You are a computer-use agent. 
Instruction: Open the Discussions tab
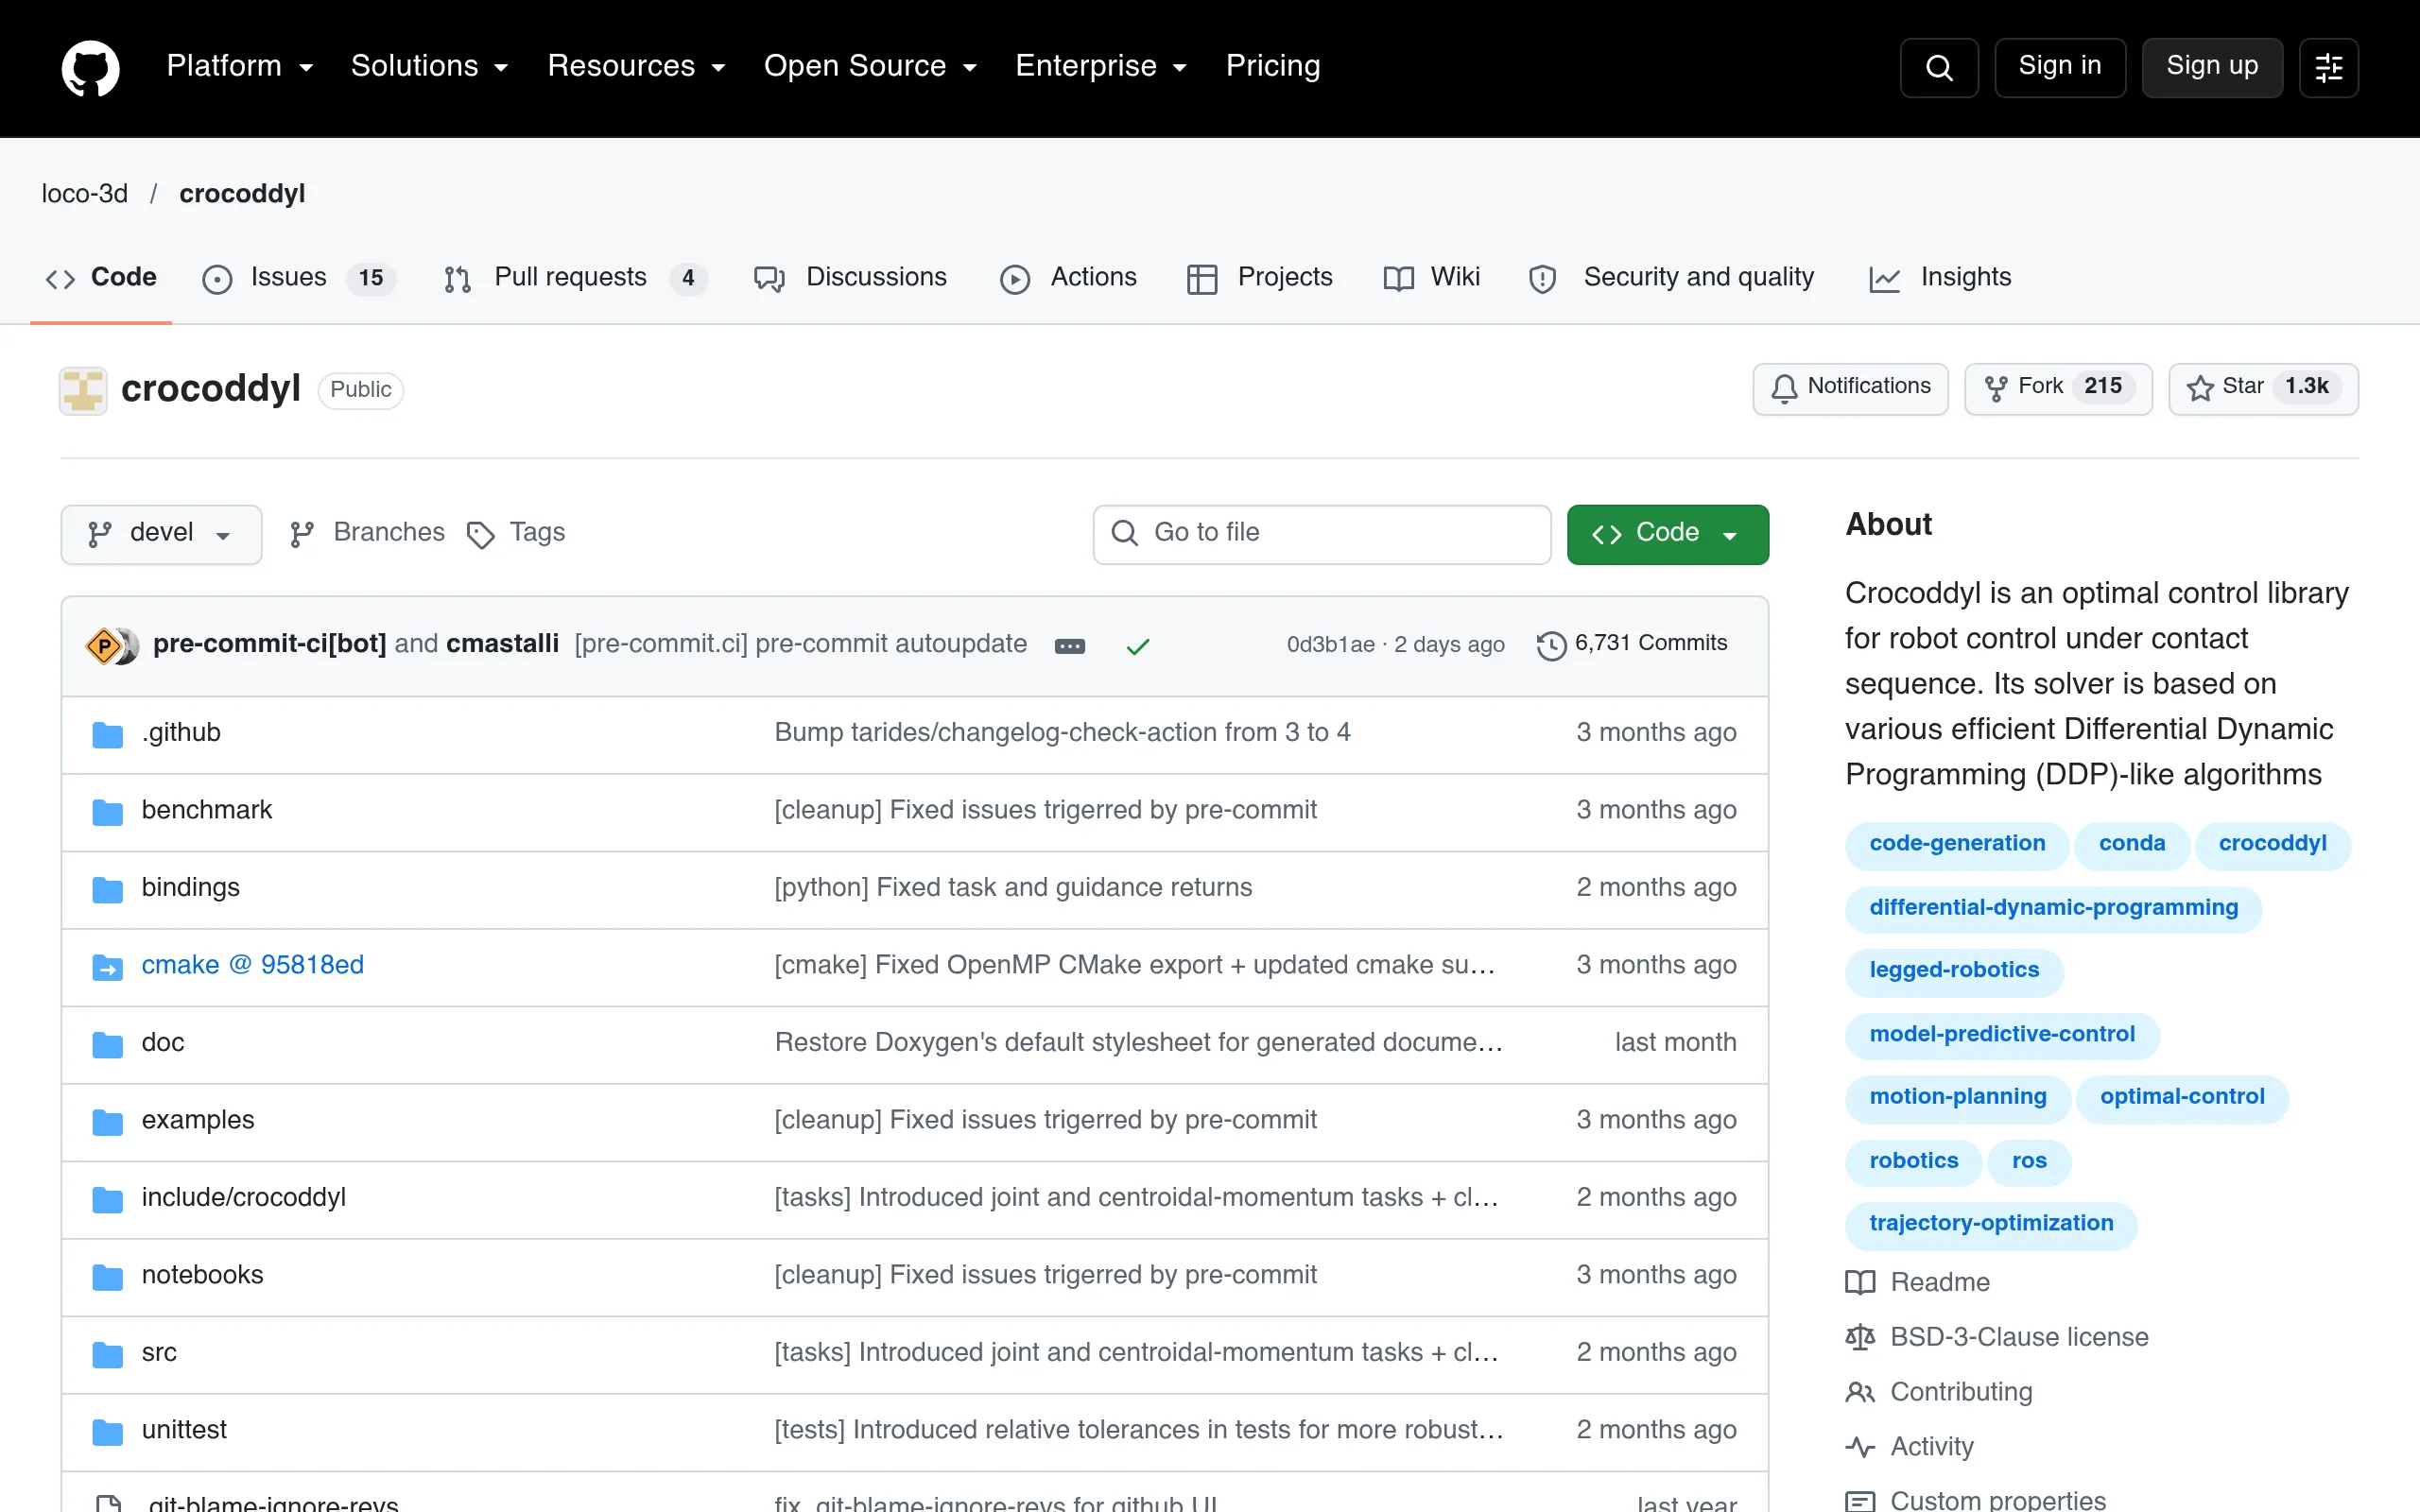850,278
